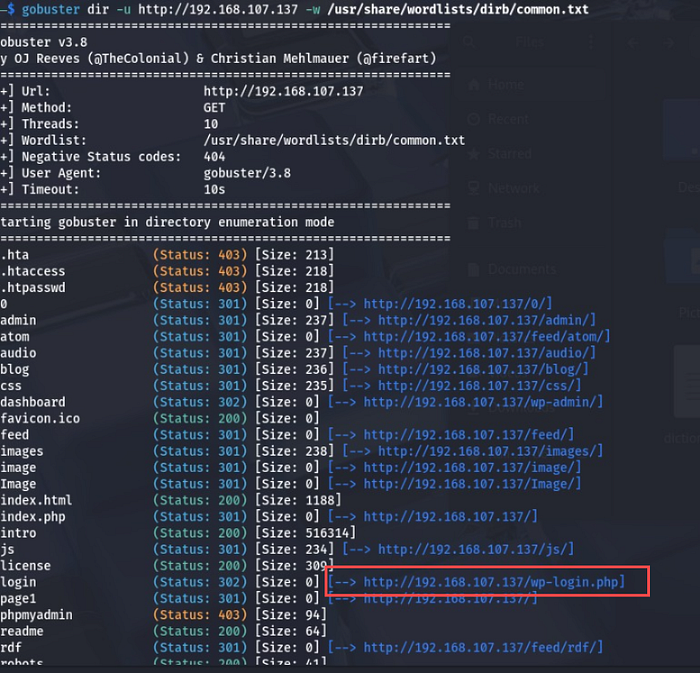Open the /wp-admin/ redirect link
700x673 pixels.
[x=480, y=402]
